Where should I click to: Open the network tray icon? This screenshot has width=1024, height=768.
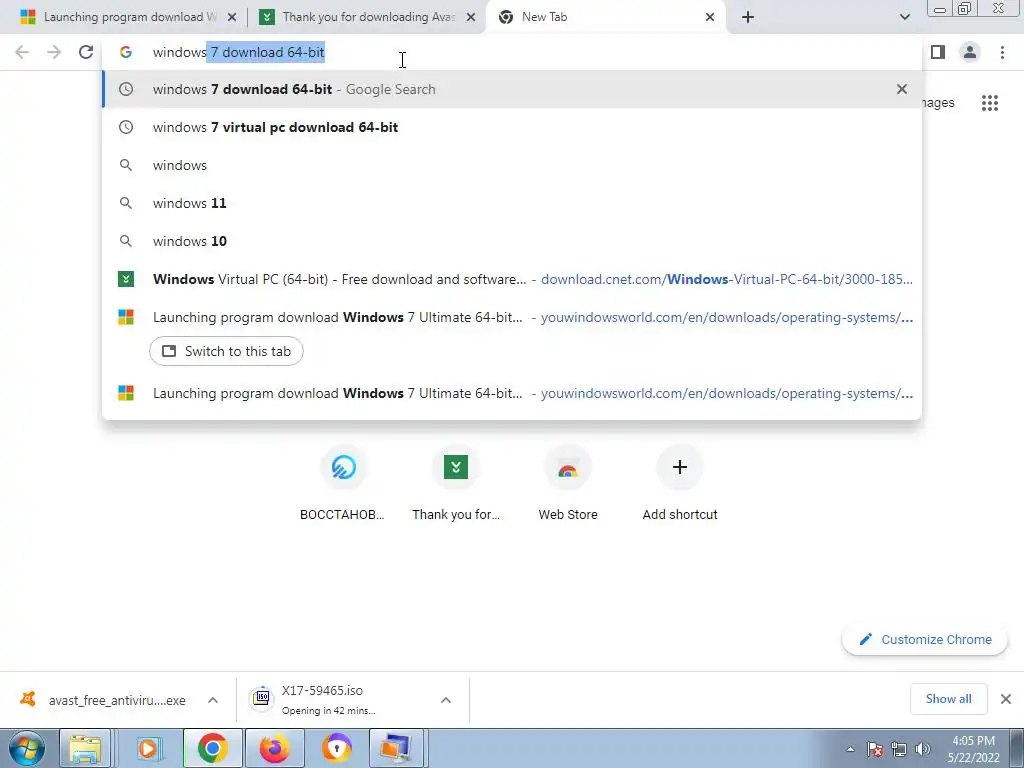click(899, 749)
